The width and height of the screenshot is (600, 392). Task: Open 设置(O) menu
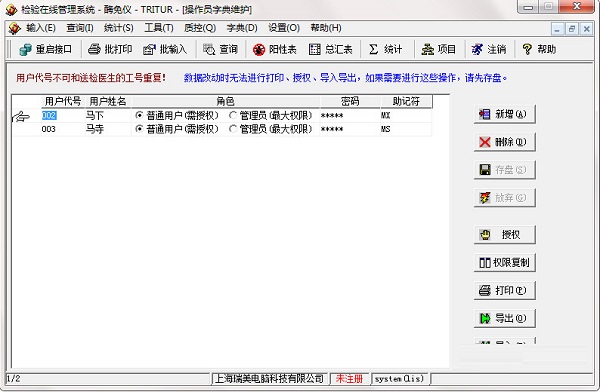point(284,28)
